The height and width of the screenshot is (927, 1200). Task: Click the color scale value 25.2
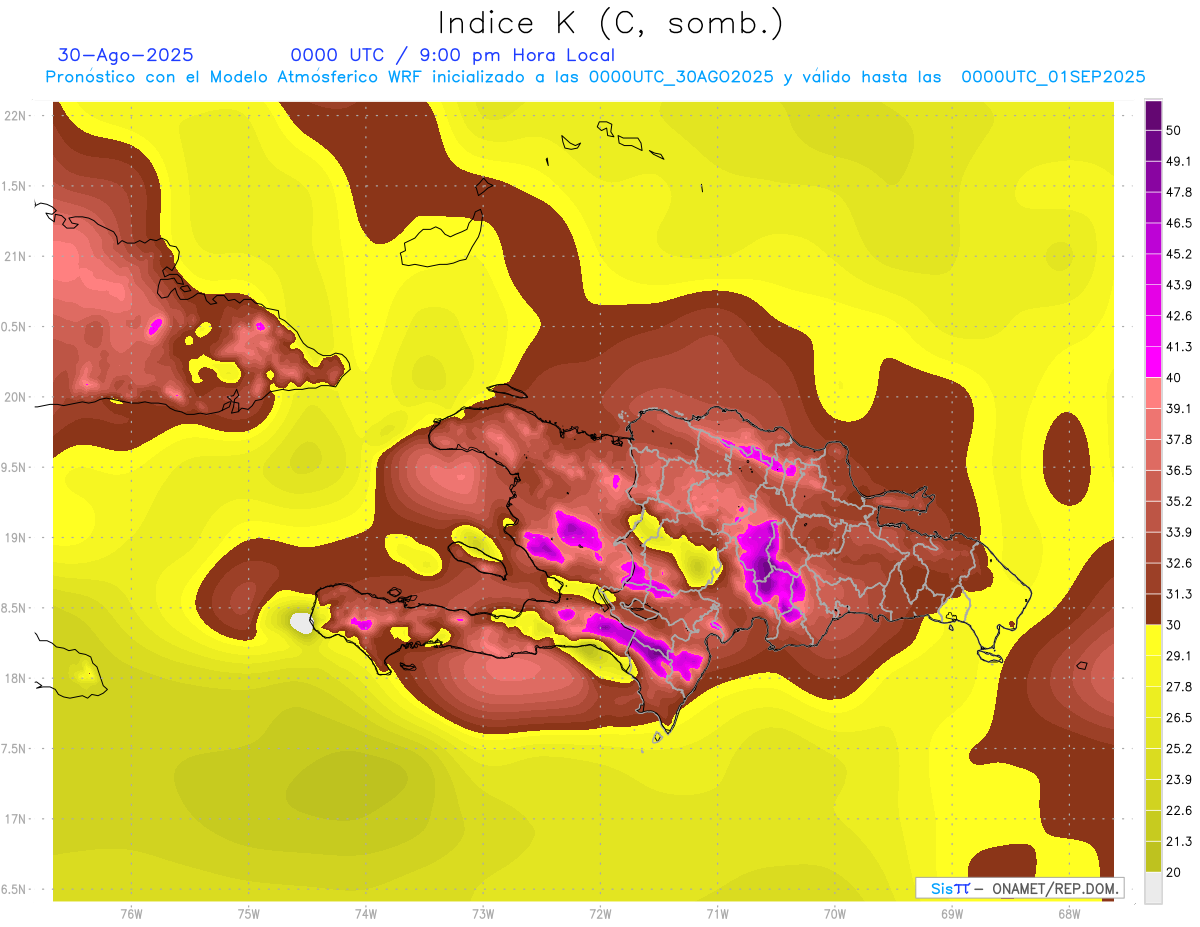click(1179, 749)
